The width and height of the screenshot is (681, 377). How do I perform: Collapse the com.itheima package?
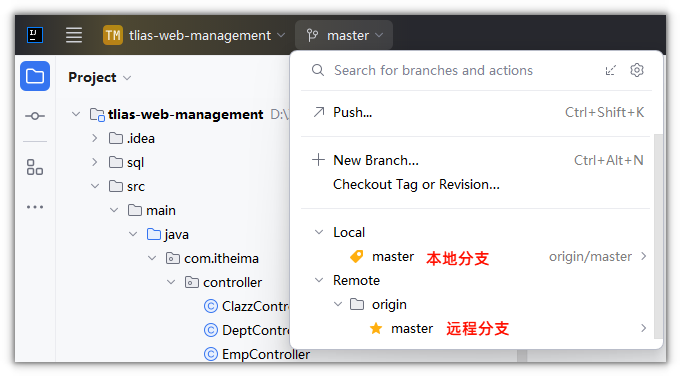152,258
